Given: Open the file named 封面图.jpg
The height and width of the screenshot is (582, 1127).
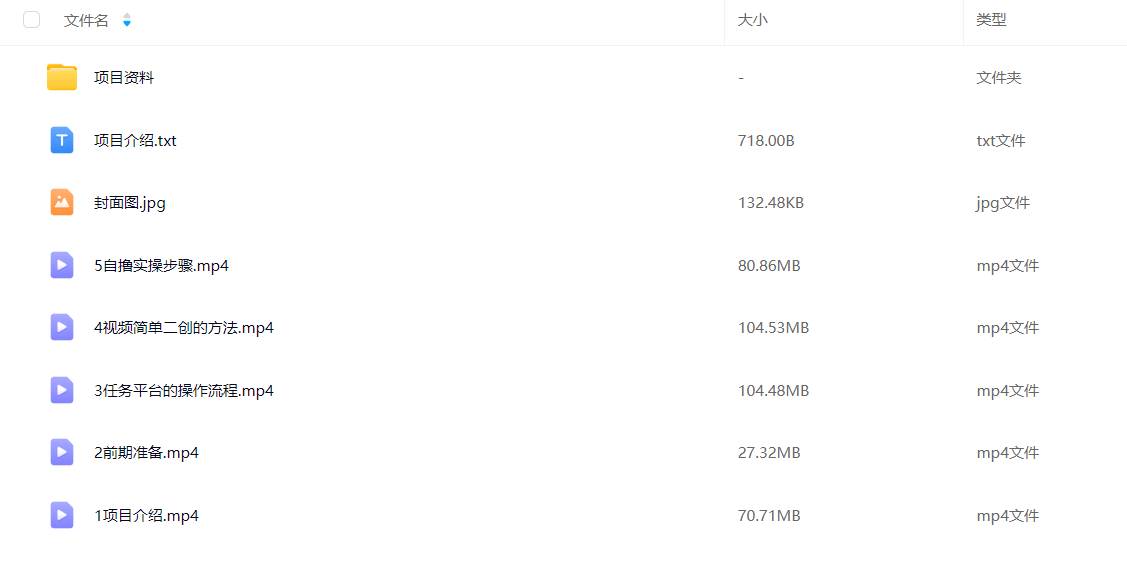Looking at the screenshot, I should tap(130, 203).
